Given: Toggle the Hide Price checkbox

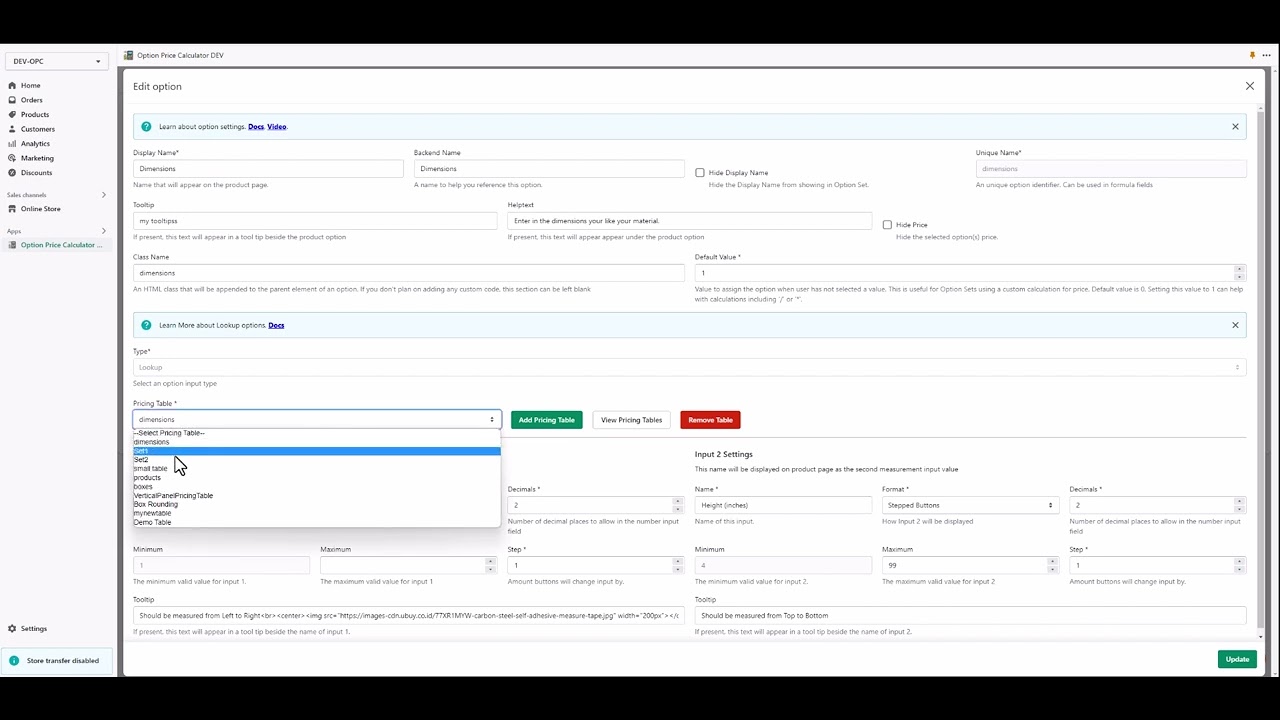Looking at the screenshot, I should coord(887,225).
